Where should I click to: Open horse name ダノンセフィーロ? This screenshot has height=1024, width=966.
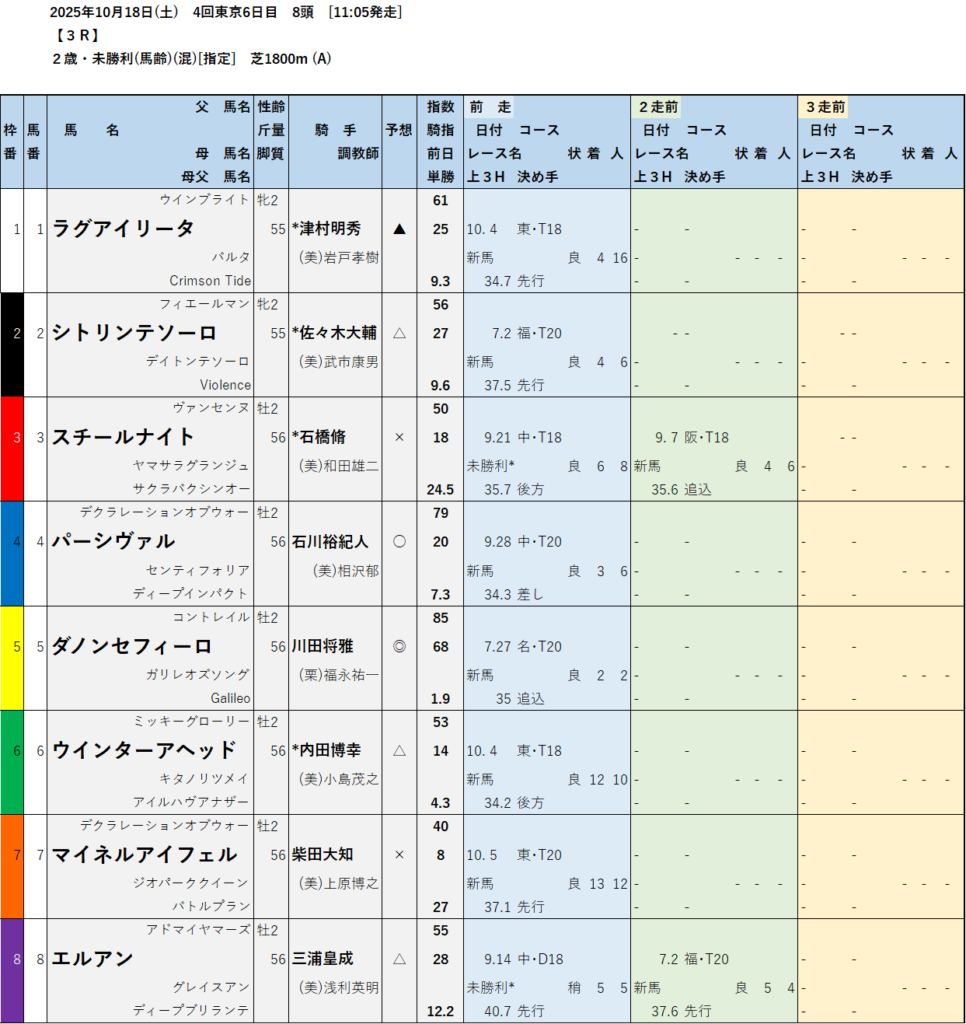tap(132, 646)
